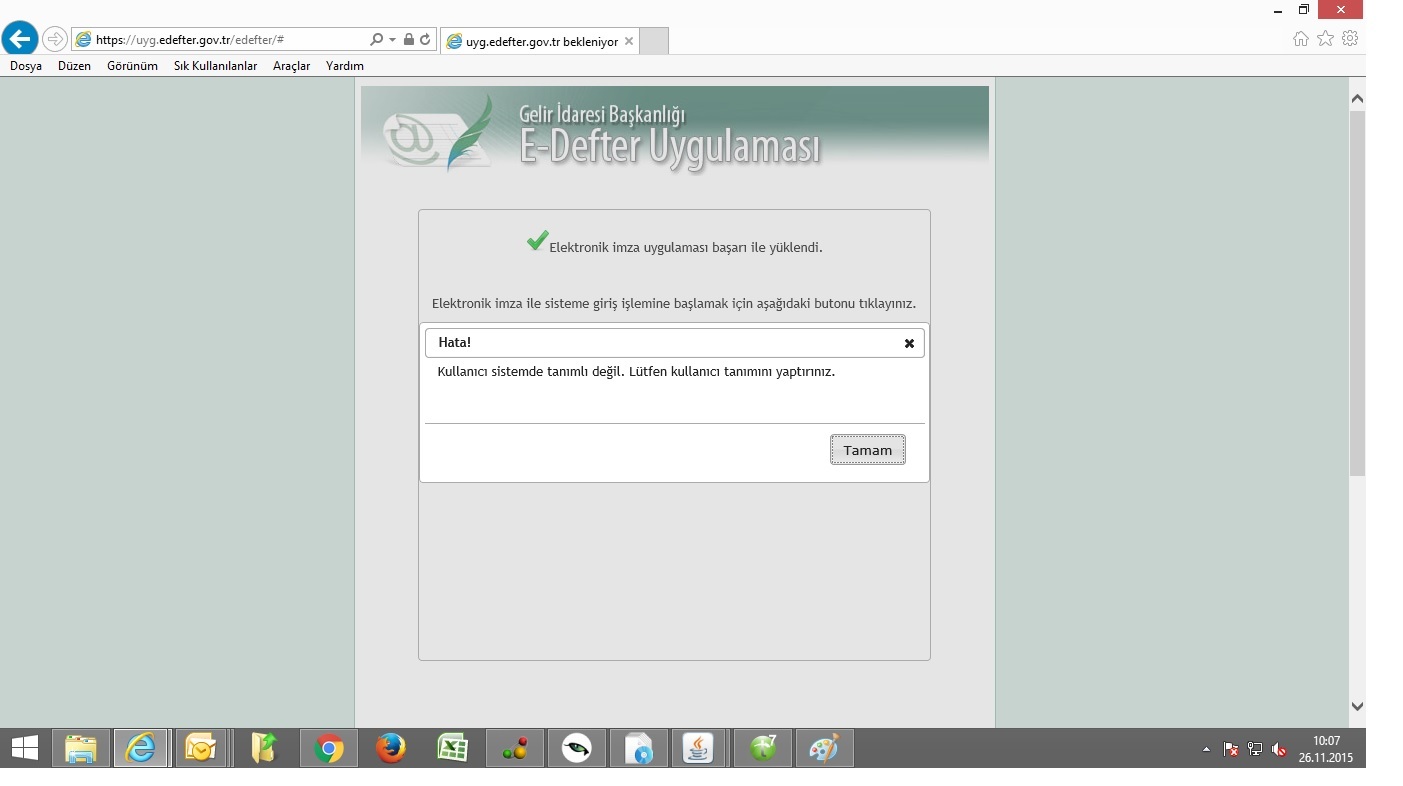Launch Firefox from the taskbar
This screenshot has width=1403, height=786.
coord(390,748)
